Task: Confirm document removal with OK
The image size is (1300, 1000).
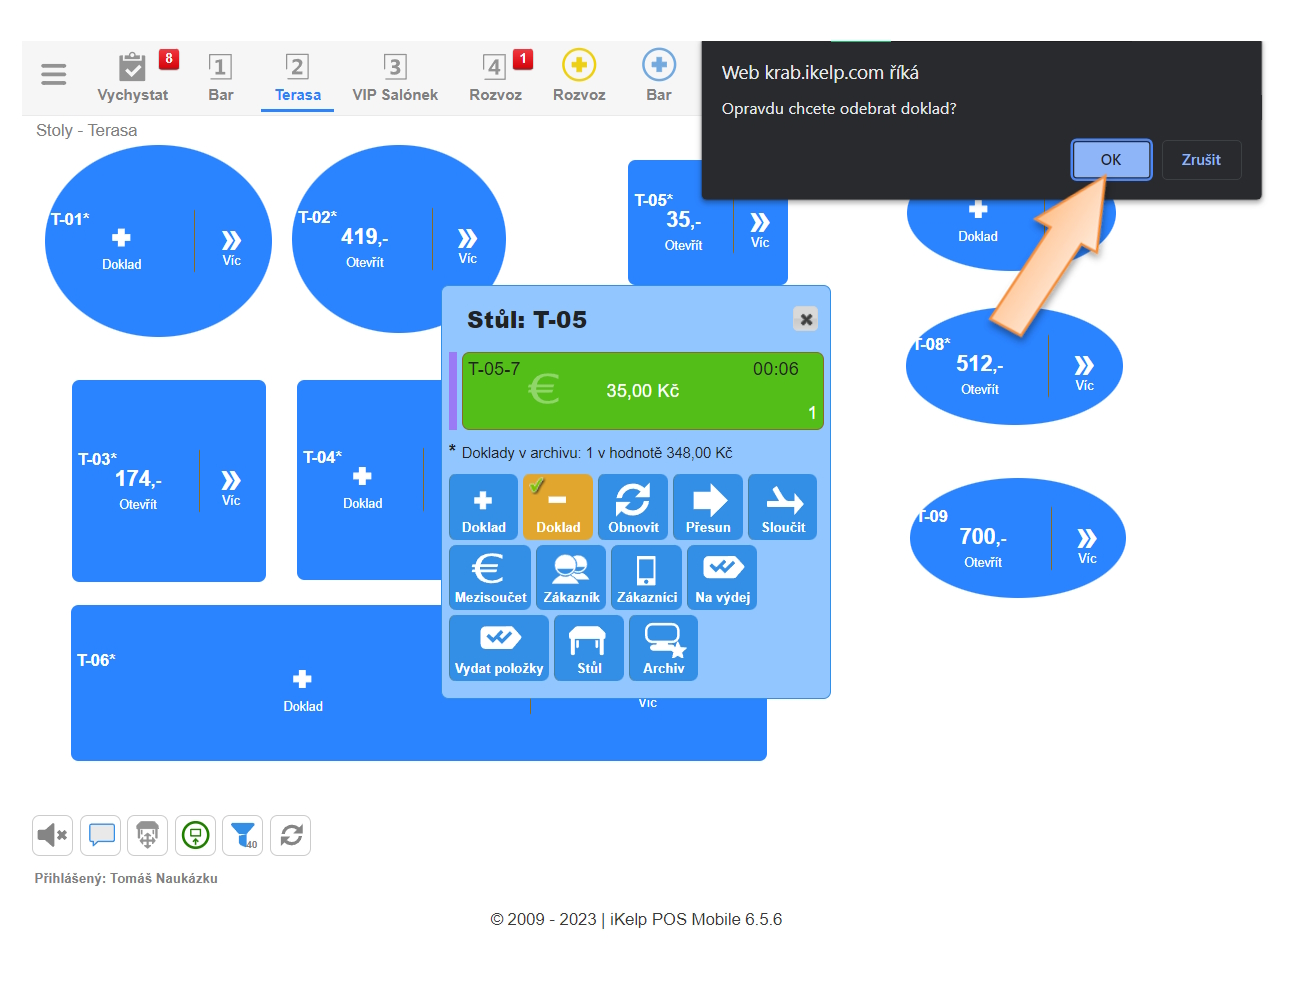Action: click(1111, 160)
